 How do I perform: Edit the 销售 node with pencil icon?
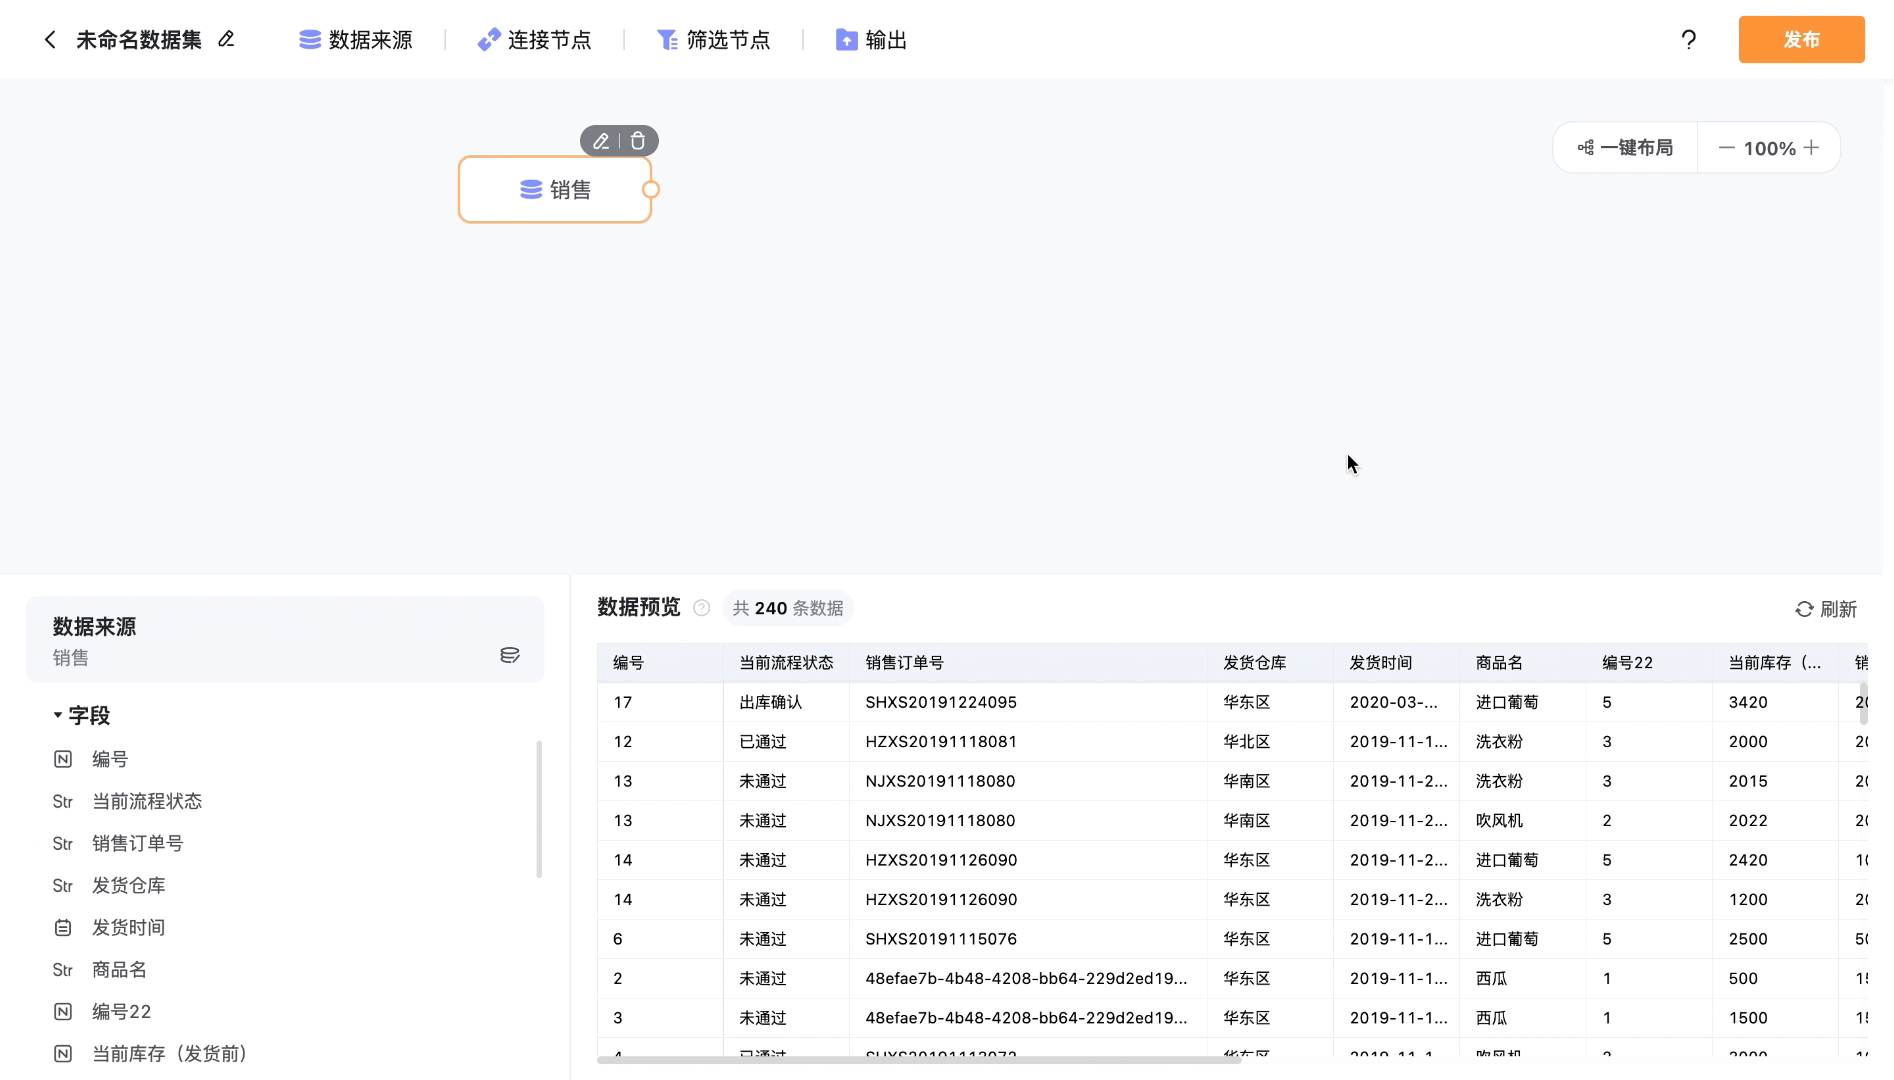(x=601, y=141)
